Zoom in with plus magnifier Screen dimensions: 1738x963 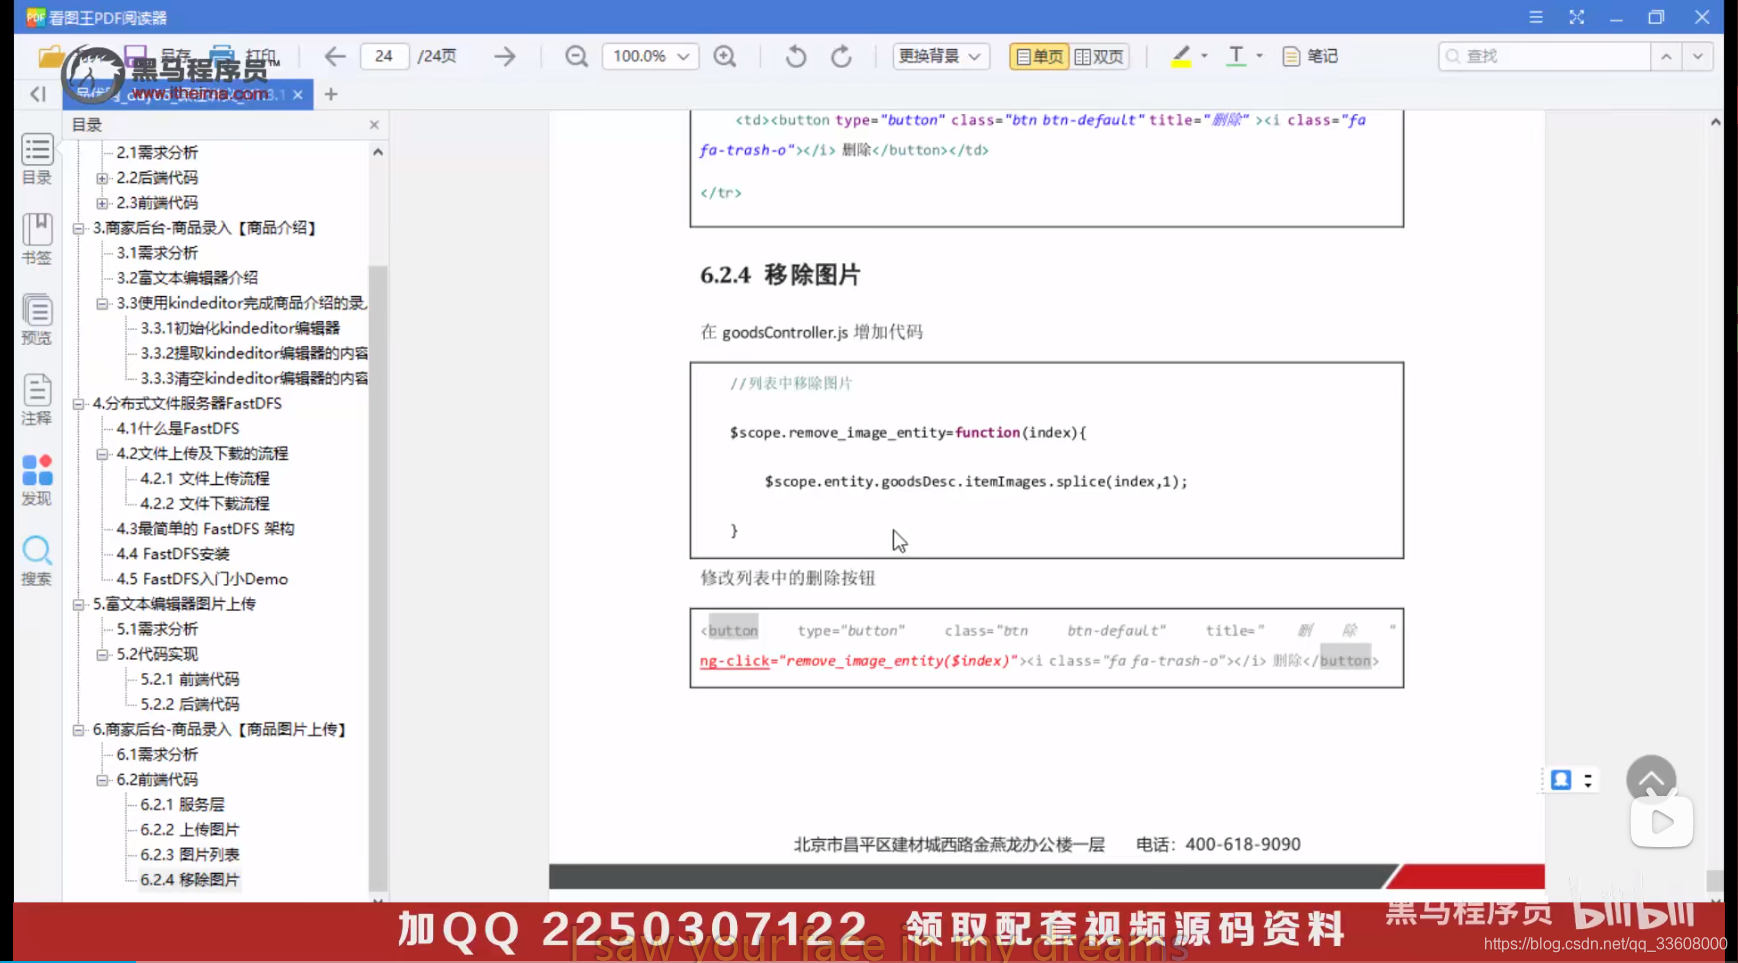coord(725,56)
